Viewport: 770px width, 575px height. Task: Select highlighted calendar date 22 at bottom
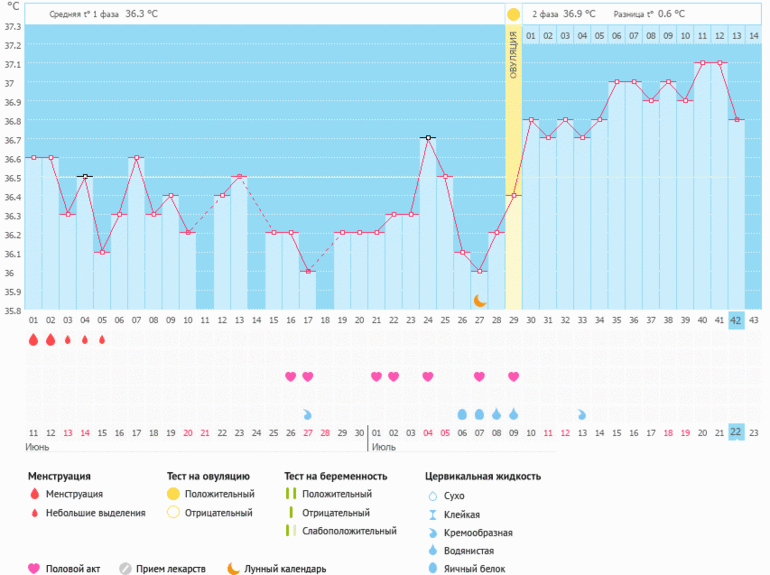(736, 432)
